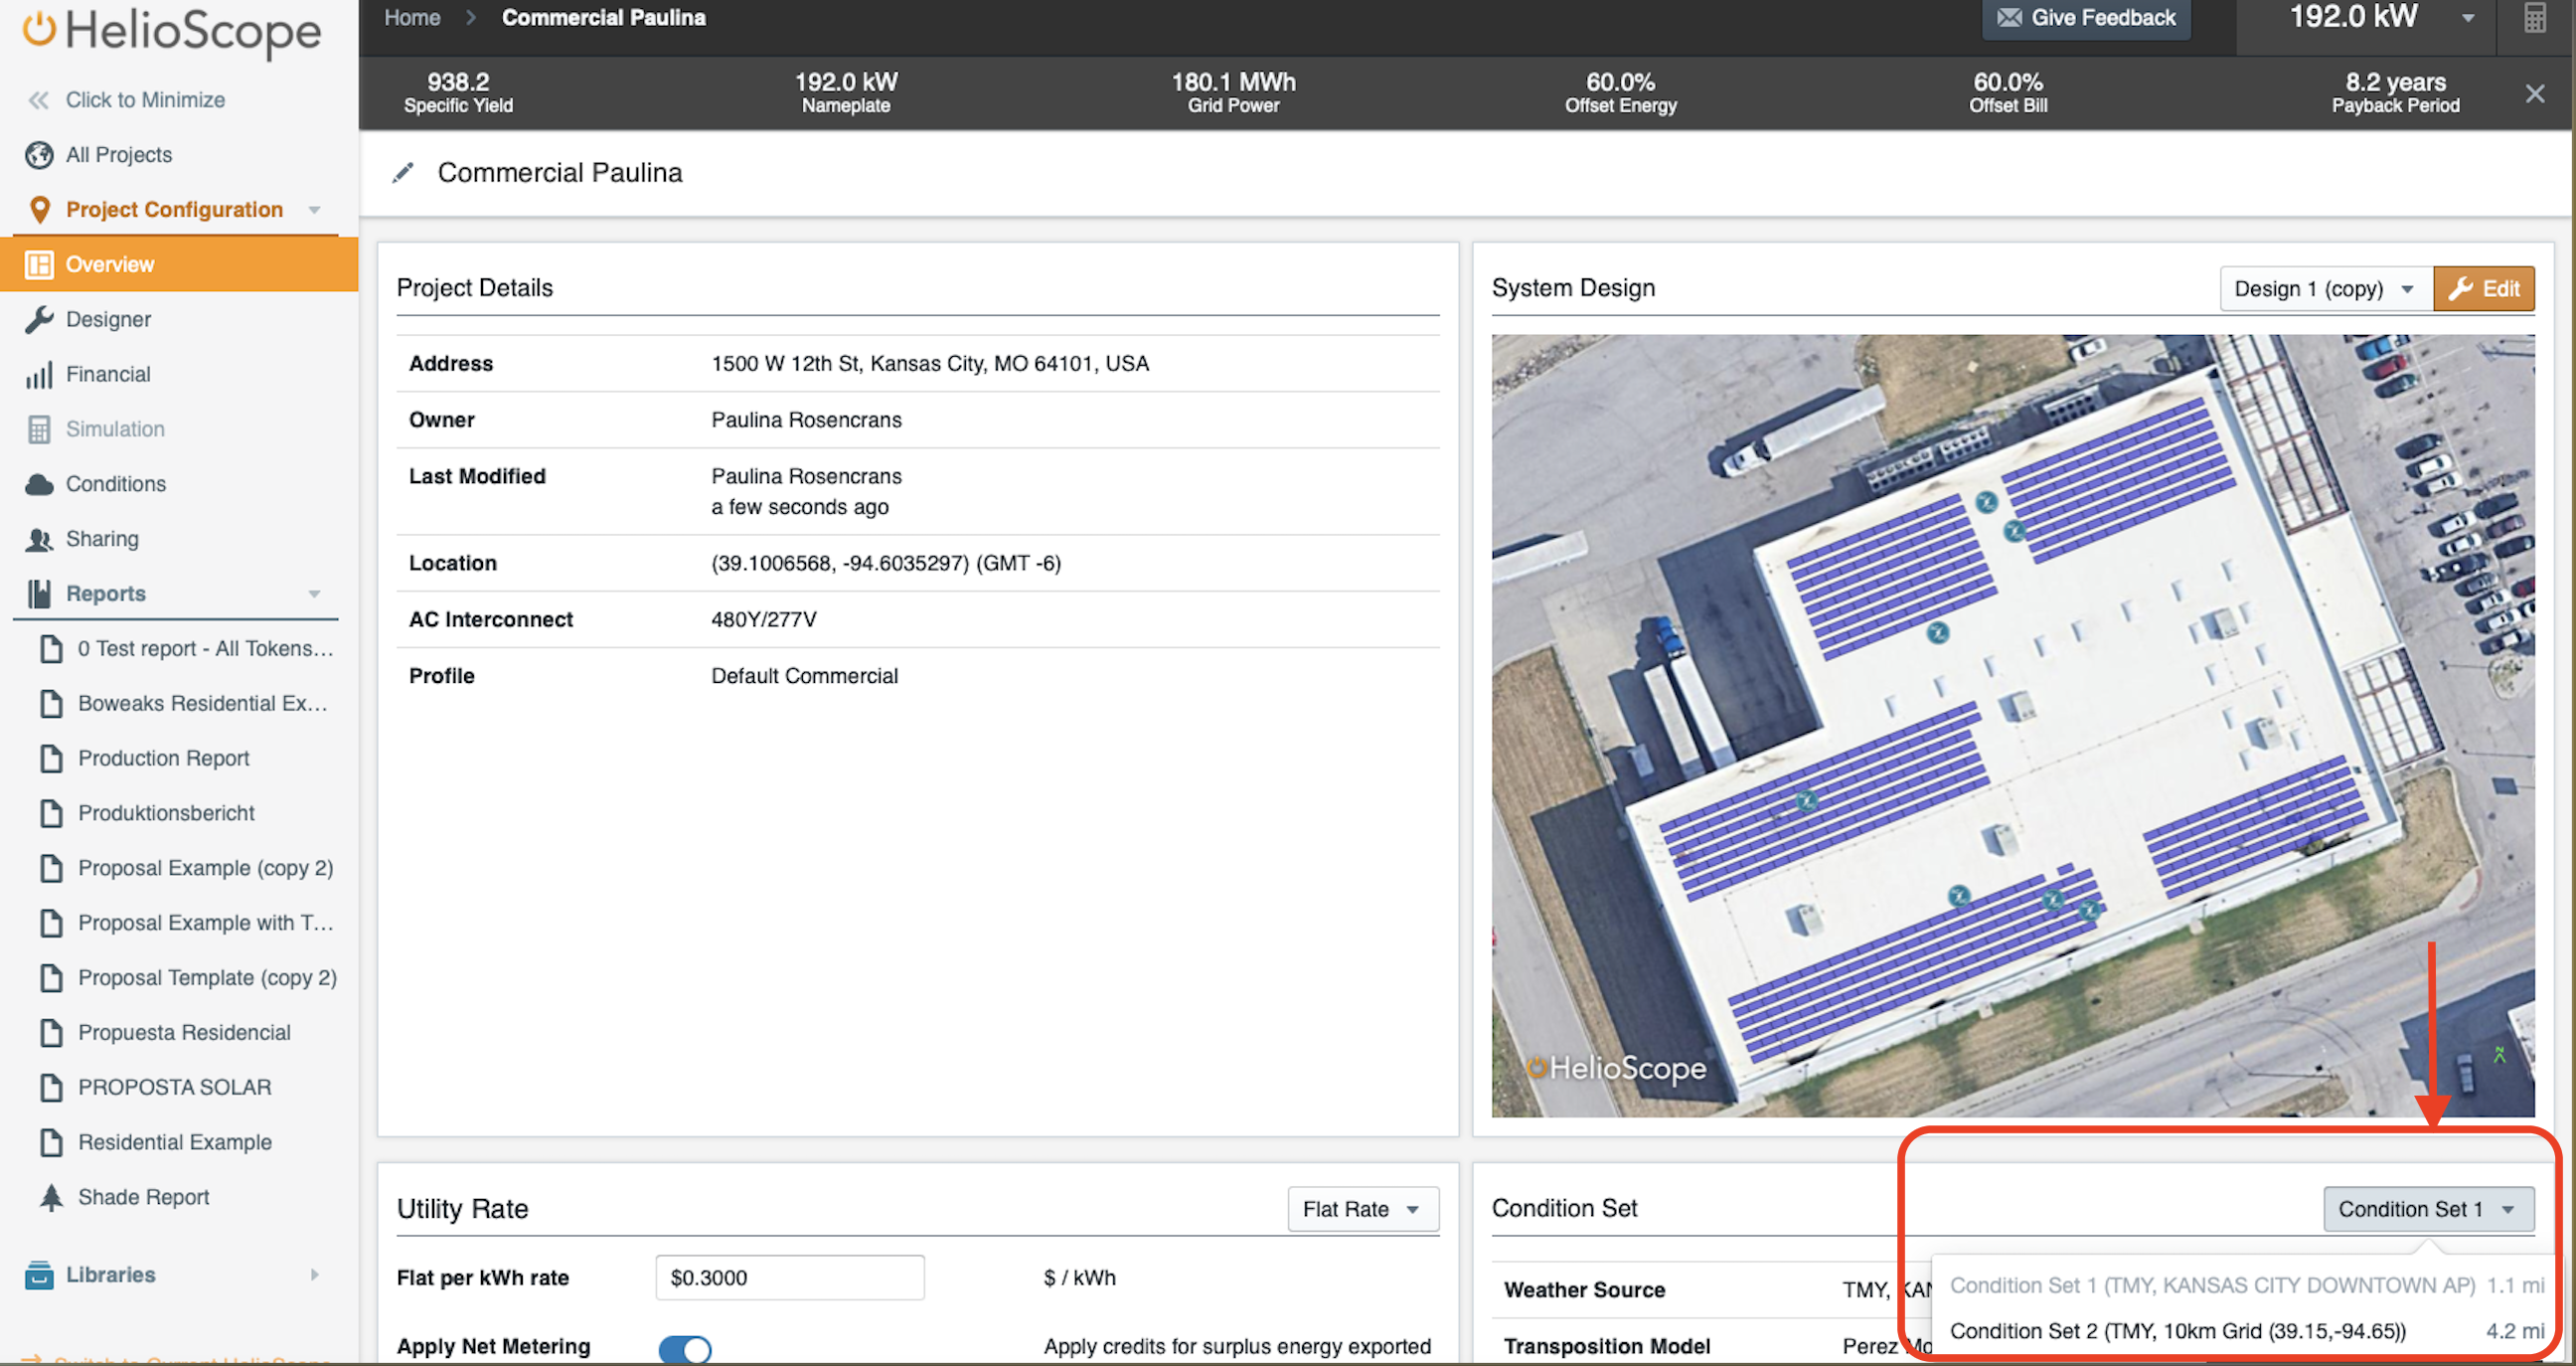
Task: Open the Shade Report entry
Action: [x=143, y=1197]
